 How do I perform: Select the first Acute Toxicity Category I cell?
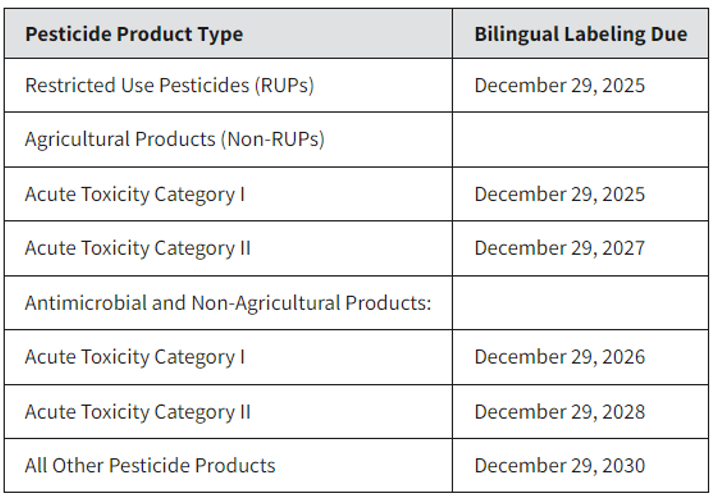(x=228, y=194)
